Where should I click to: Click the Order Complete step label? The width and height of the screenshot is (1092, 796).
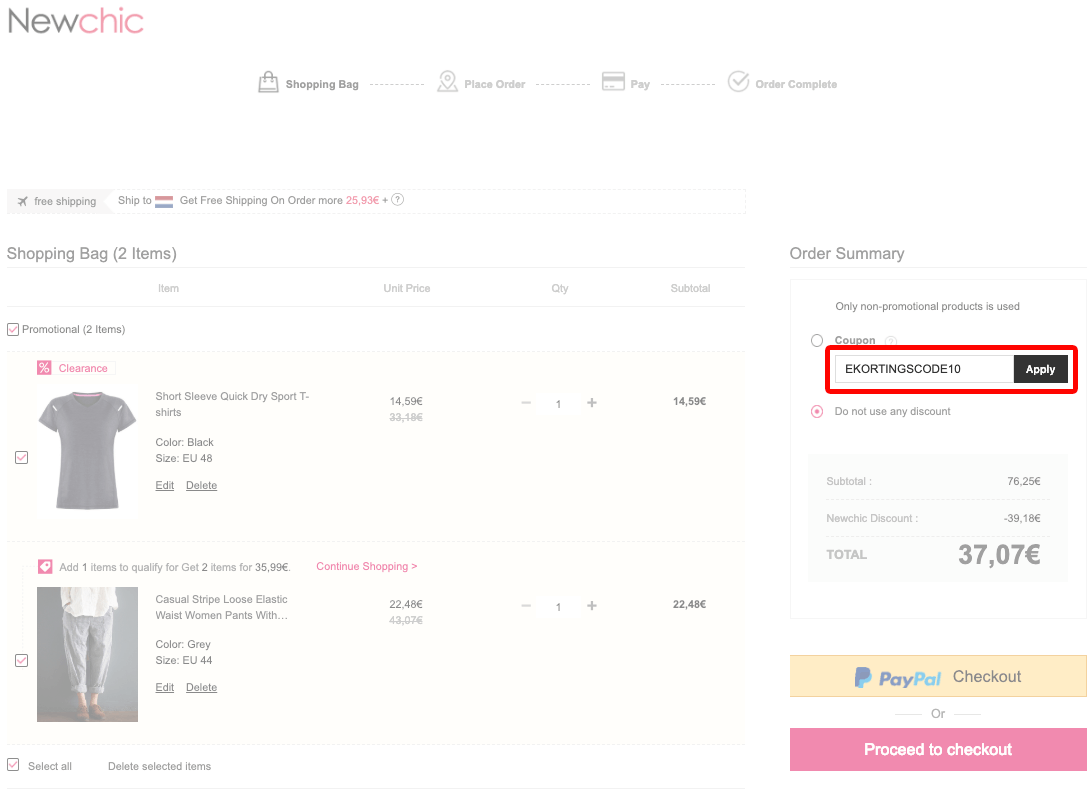796,84
